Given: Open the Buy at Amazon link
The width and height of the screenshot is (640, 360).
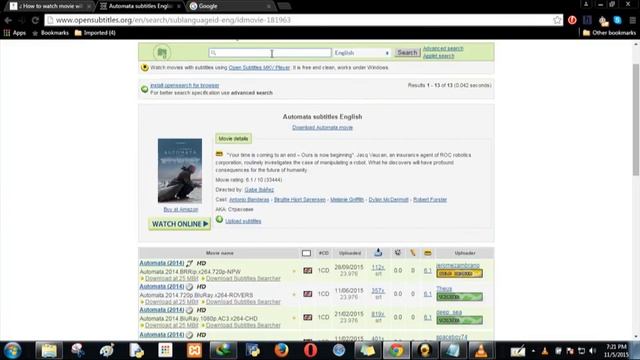Looking at the screenshot, I should pyautogui.click(x=181, y=209).
